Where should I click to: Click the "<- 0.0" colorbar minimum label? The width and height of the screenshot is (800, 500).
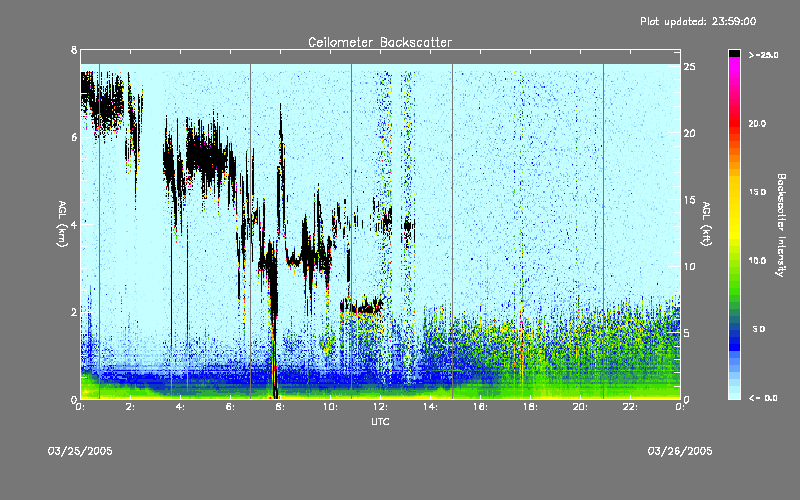[764, 398]
